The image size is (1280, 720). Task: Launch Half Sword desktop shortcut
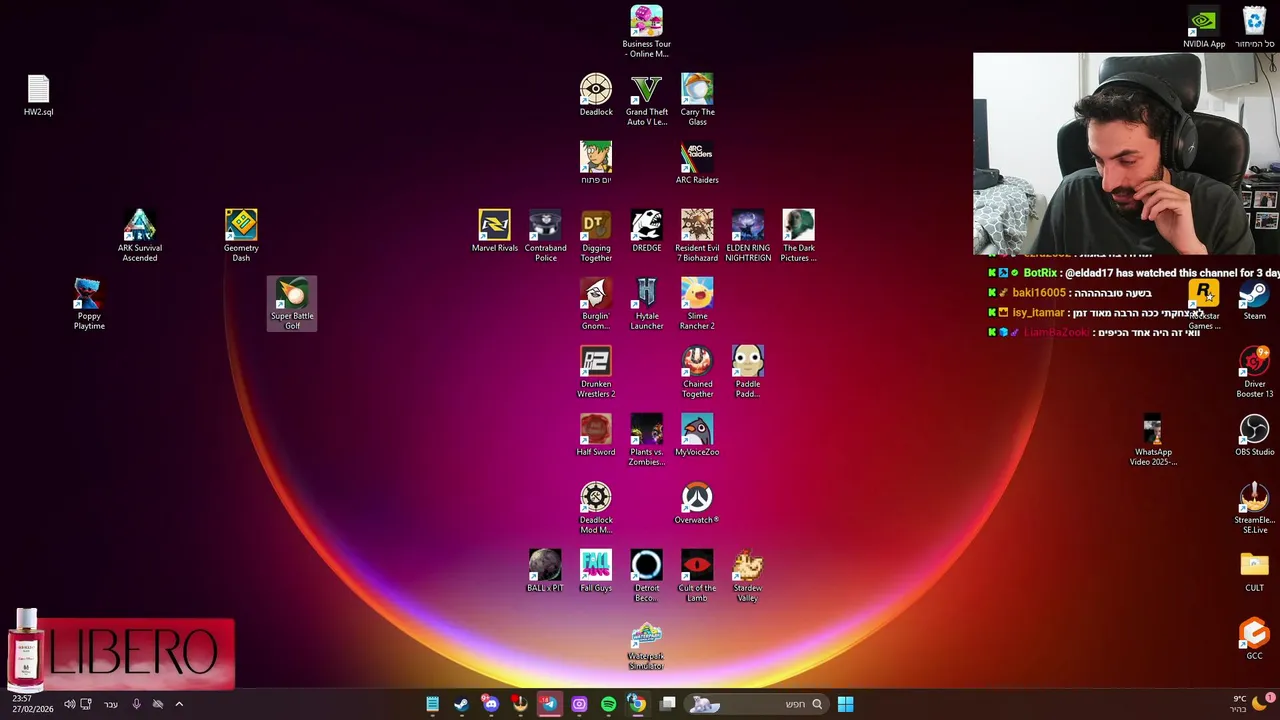pos(596,435)
